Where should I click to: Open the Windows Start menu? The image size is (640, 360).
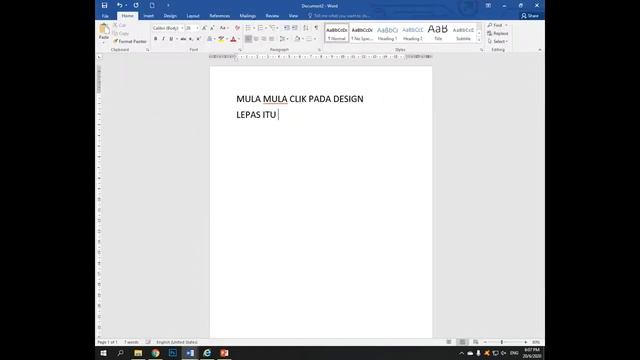coord(104,353)
